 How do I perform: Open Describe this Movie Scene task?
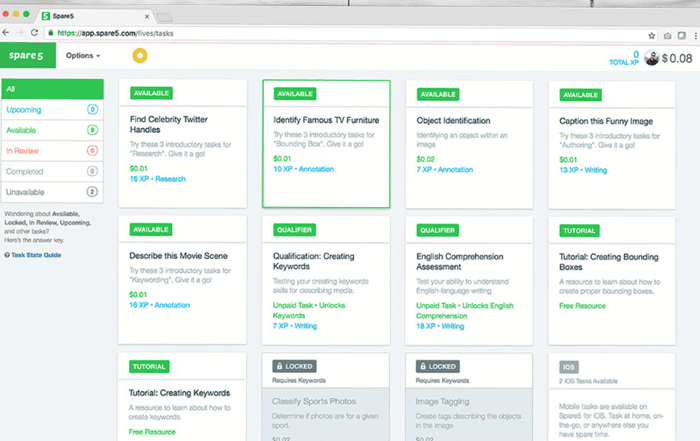[182, 280]
